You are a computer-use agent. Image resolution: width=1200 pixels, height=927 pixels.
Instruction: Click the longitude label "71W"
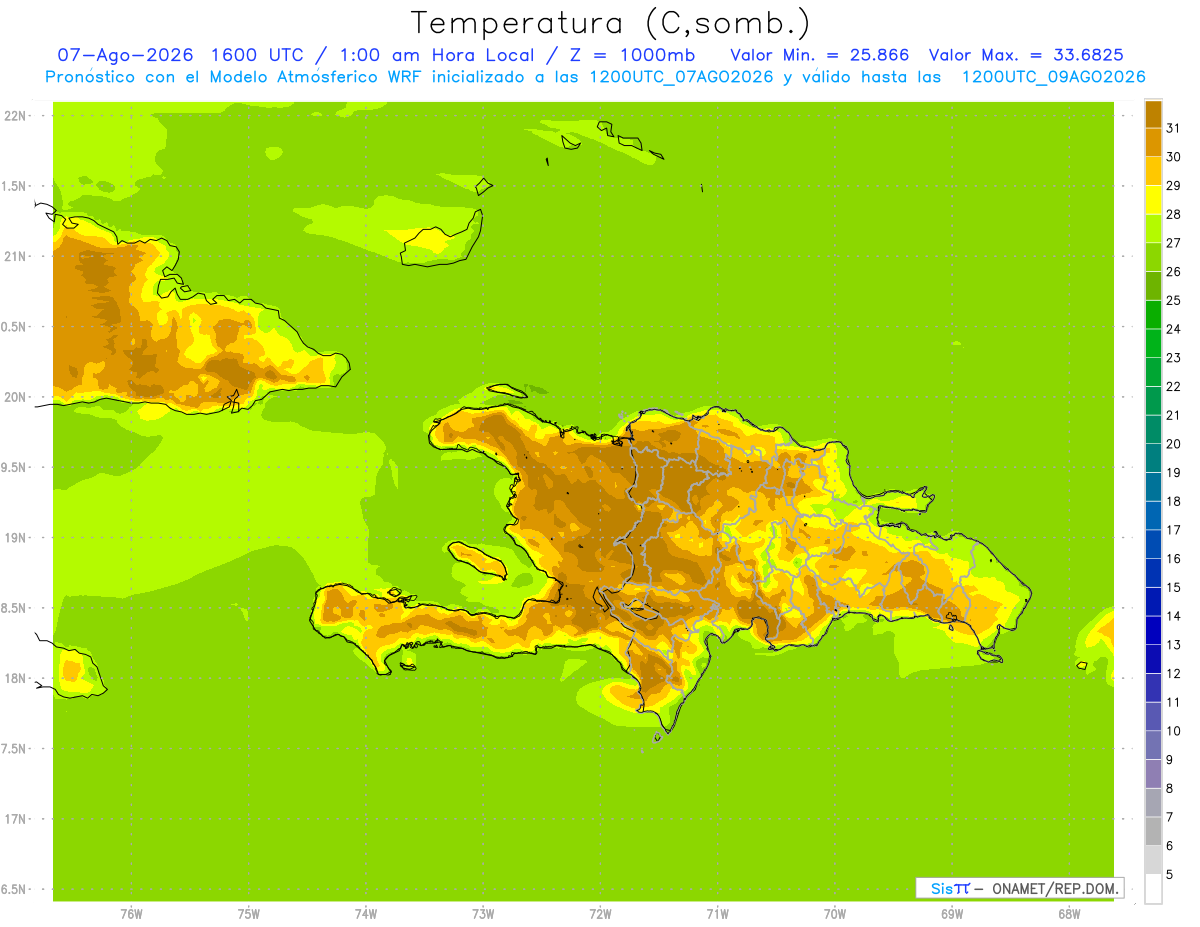(717, 914)
